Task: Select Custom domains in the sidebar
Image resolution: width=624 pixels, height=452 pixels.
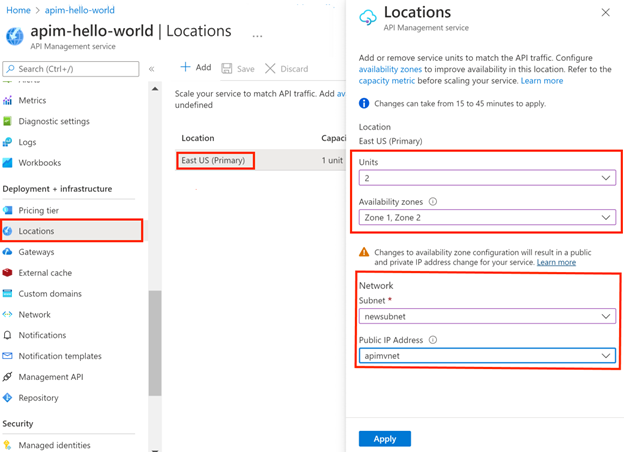Action: pyautogui.click(x=49, y=293)
